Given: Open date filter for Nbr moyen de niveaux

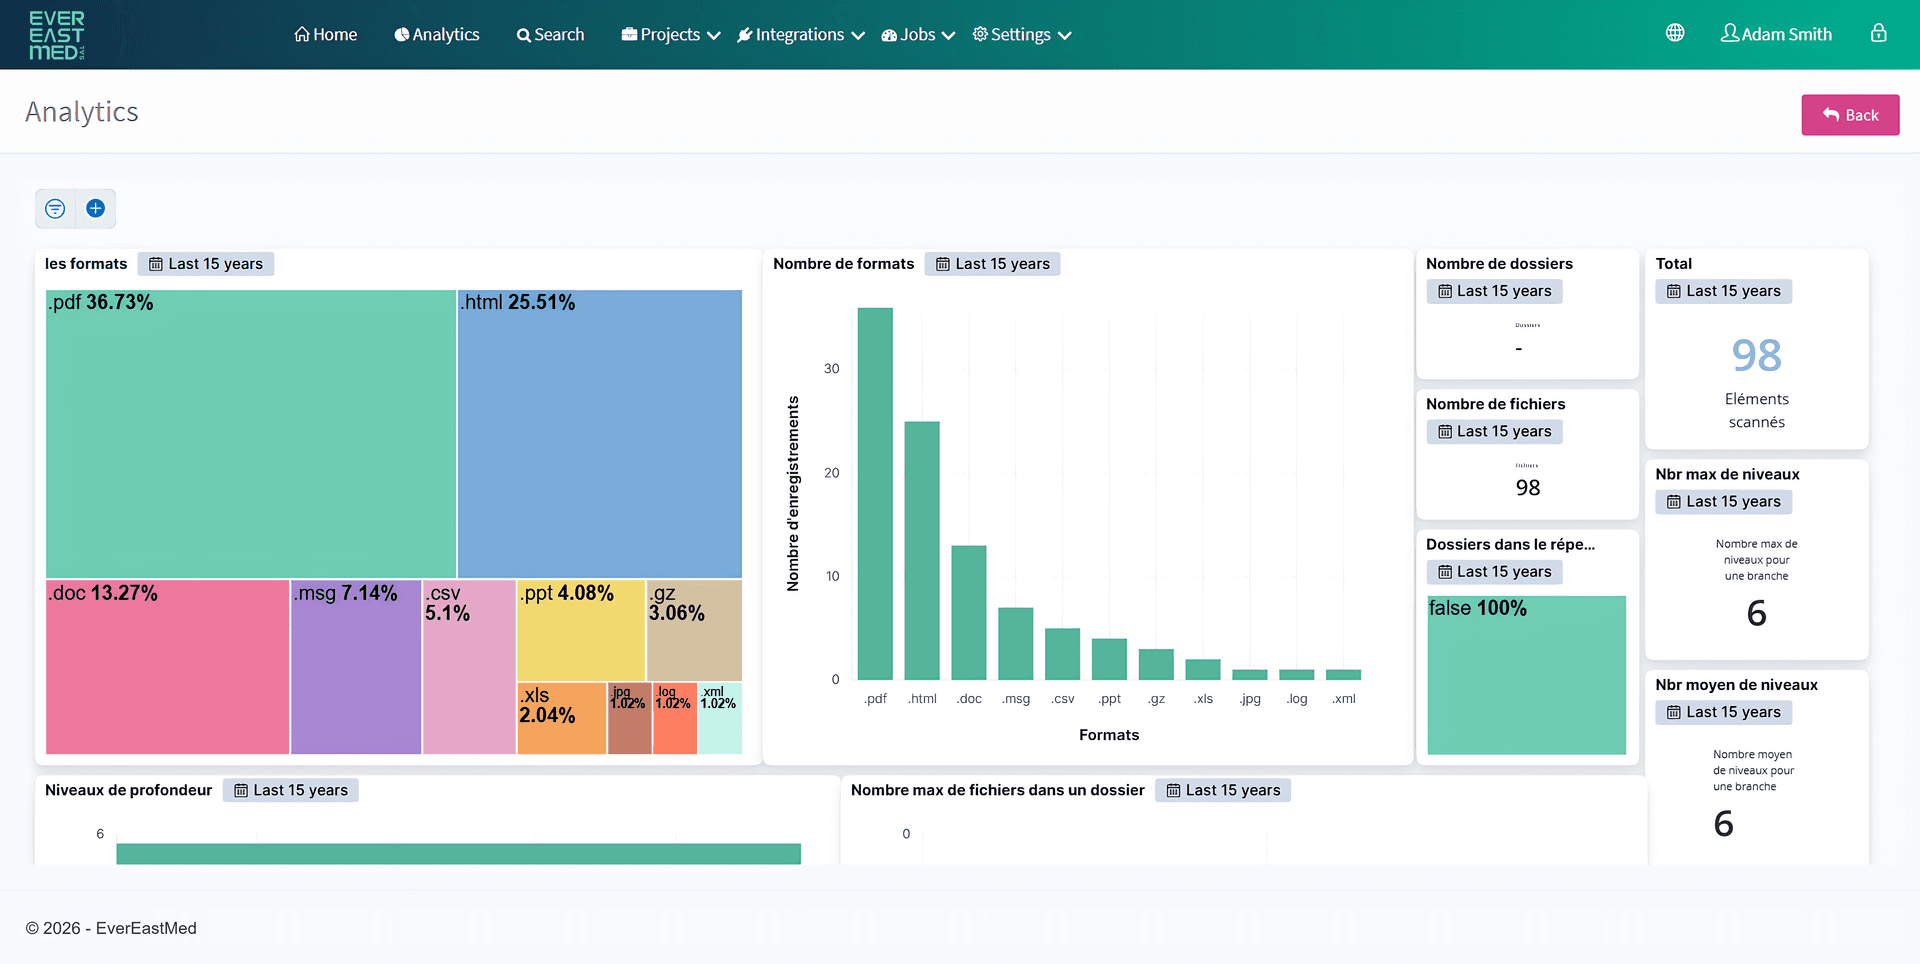Looking at the screenshot, I should point(1724,712).
